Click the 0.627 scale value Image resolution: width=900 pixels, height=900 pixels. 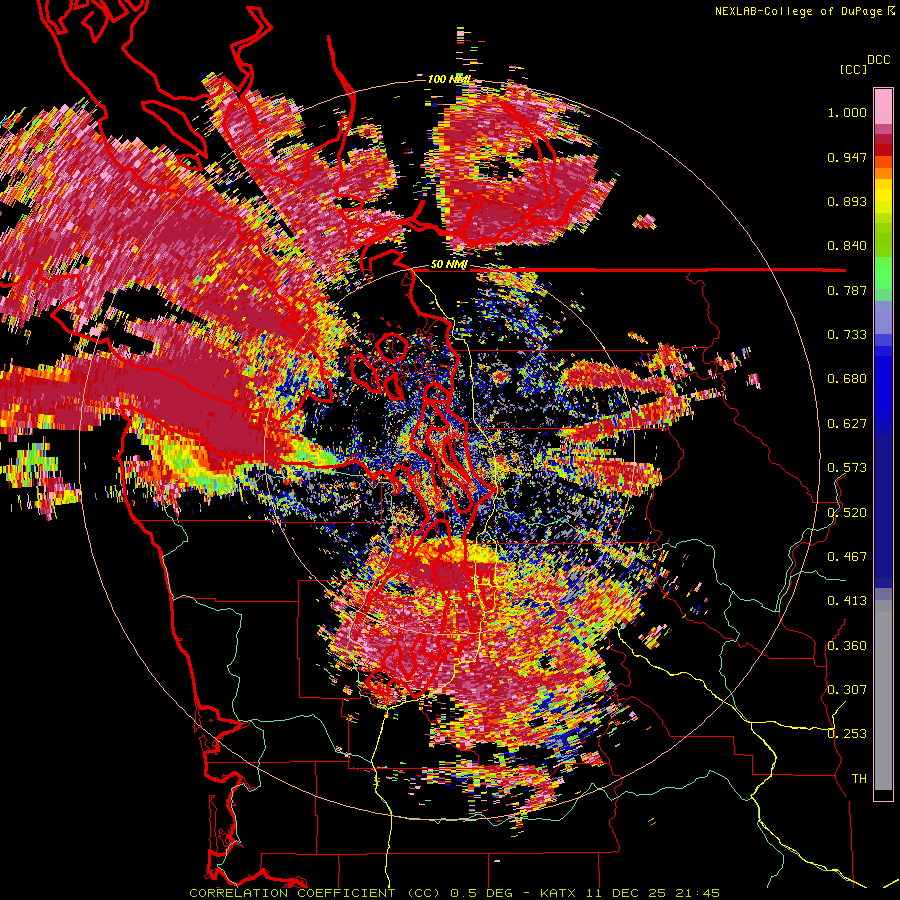point(847,424)
